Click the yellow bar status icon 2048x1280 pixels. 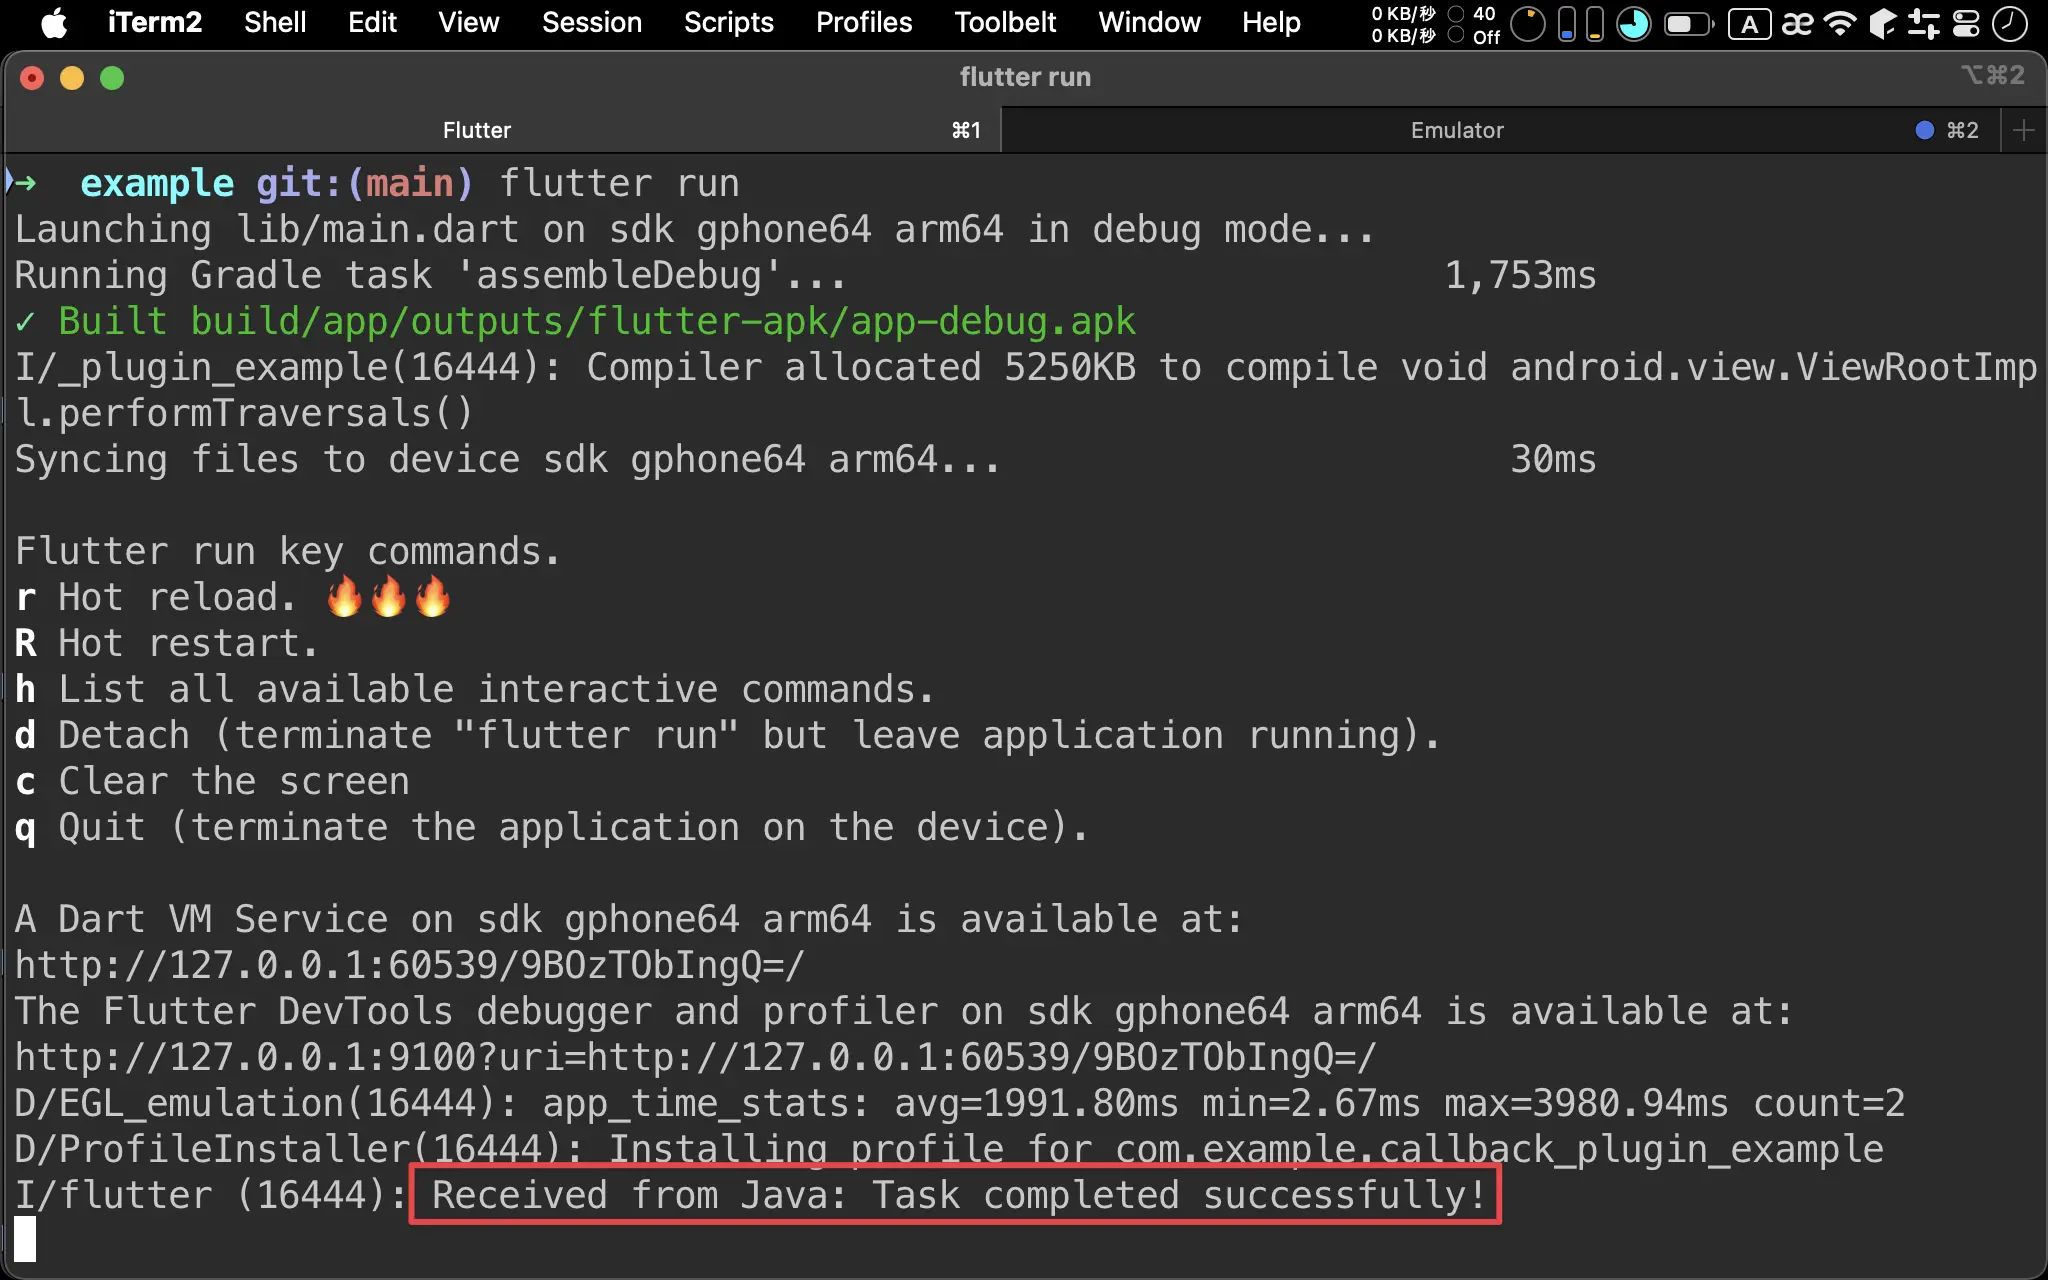tap(1595, 24)
